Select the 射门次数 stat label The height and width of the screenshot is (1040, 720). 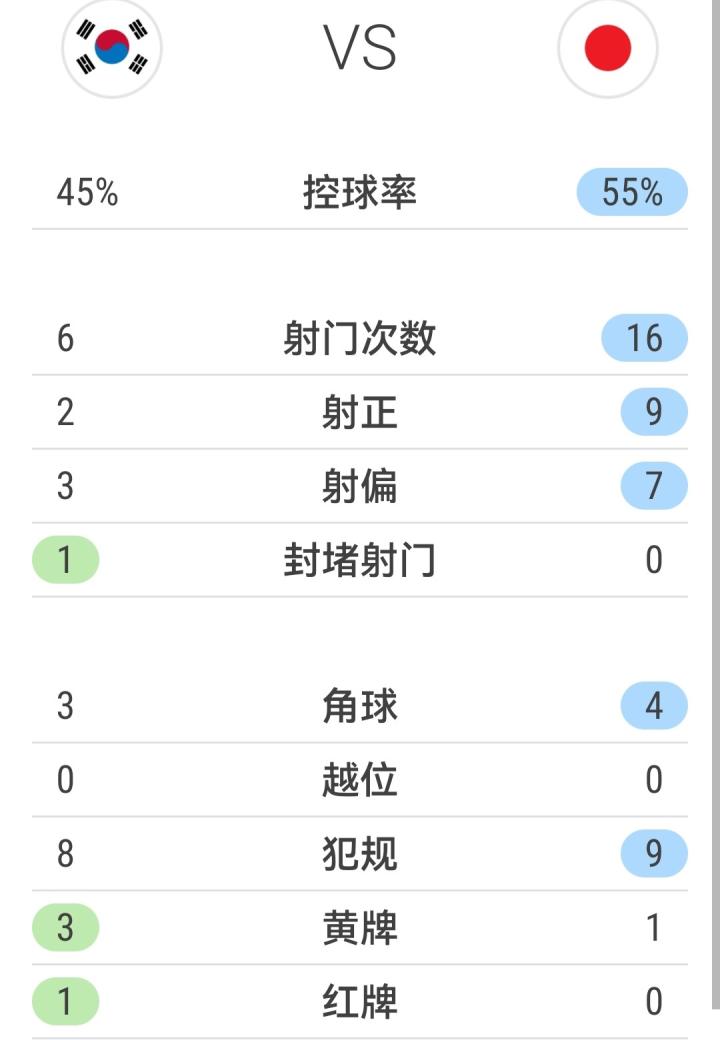(x=360, y=339)
